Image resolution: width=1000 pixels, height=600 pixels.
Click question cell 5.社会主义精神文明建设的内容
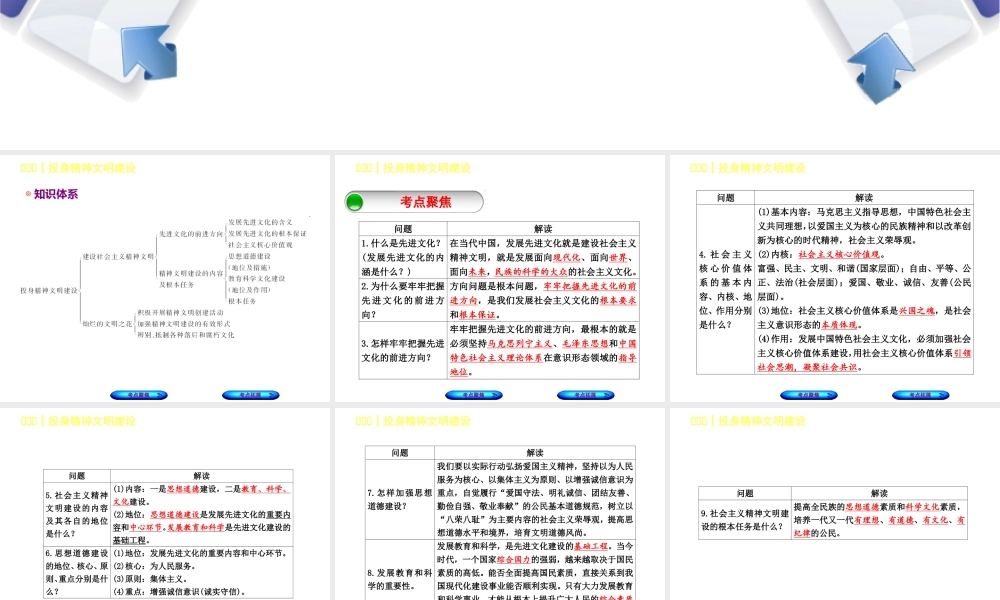[77, 514]
